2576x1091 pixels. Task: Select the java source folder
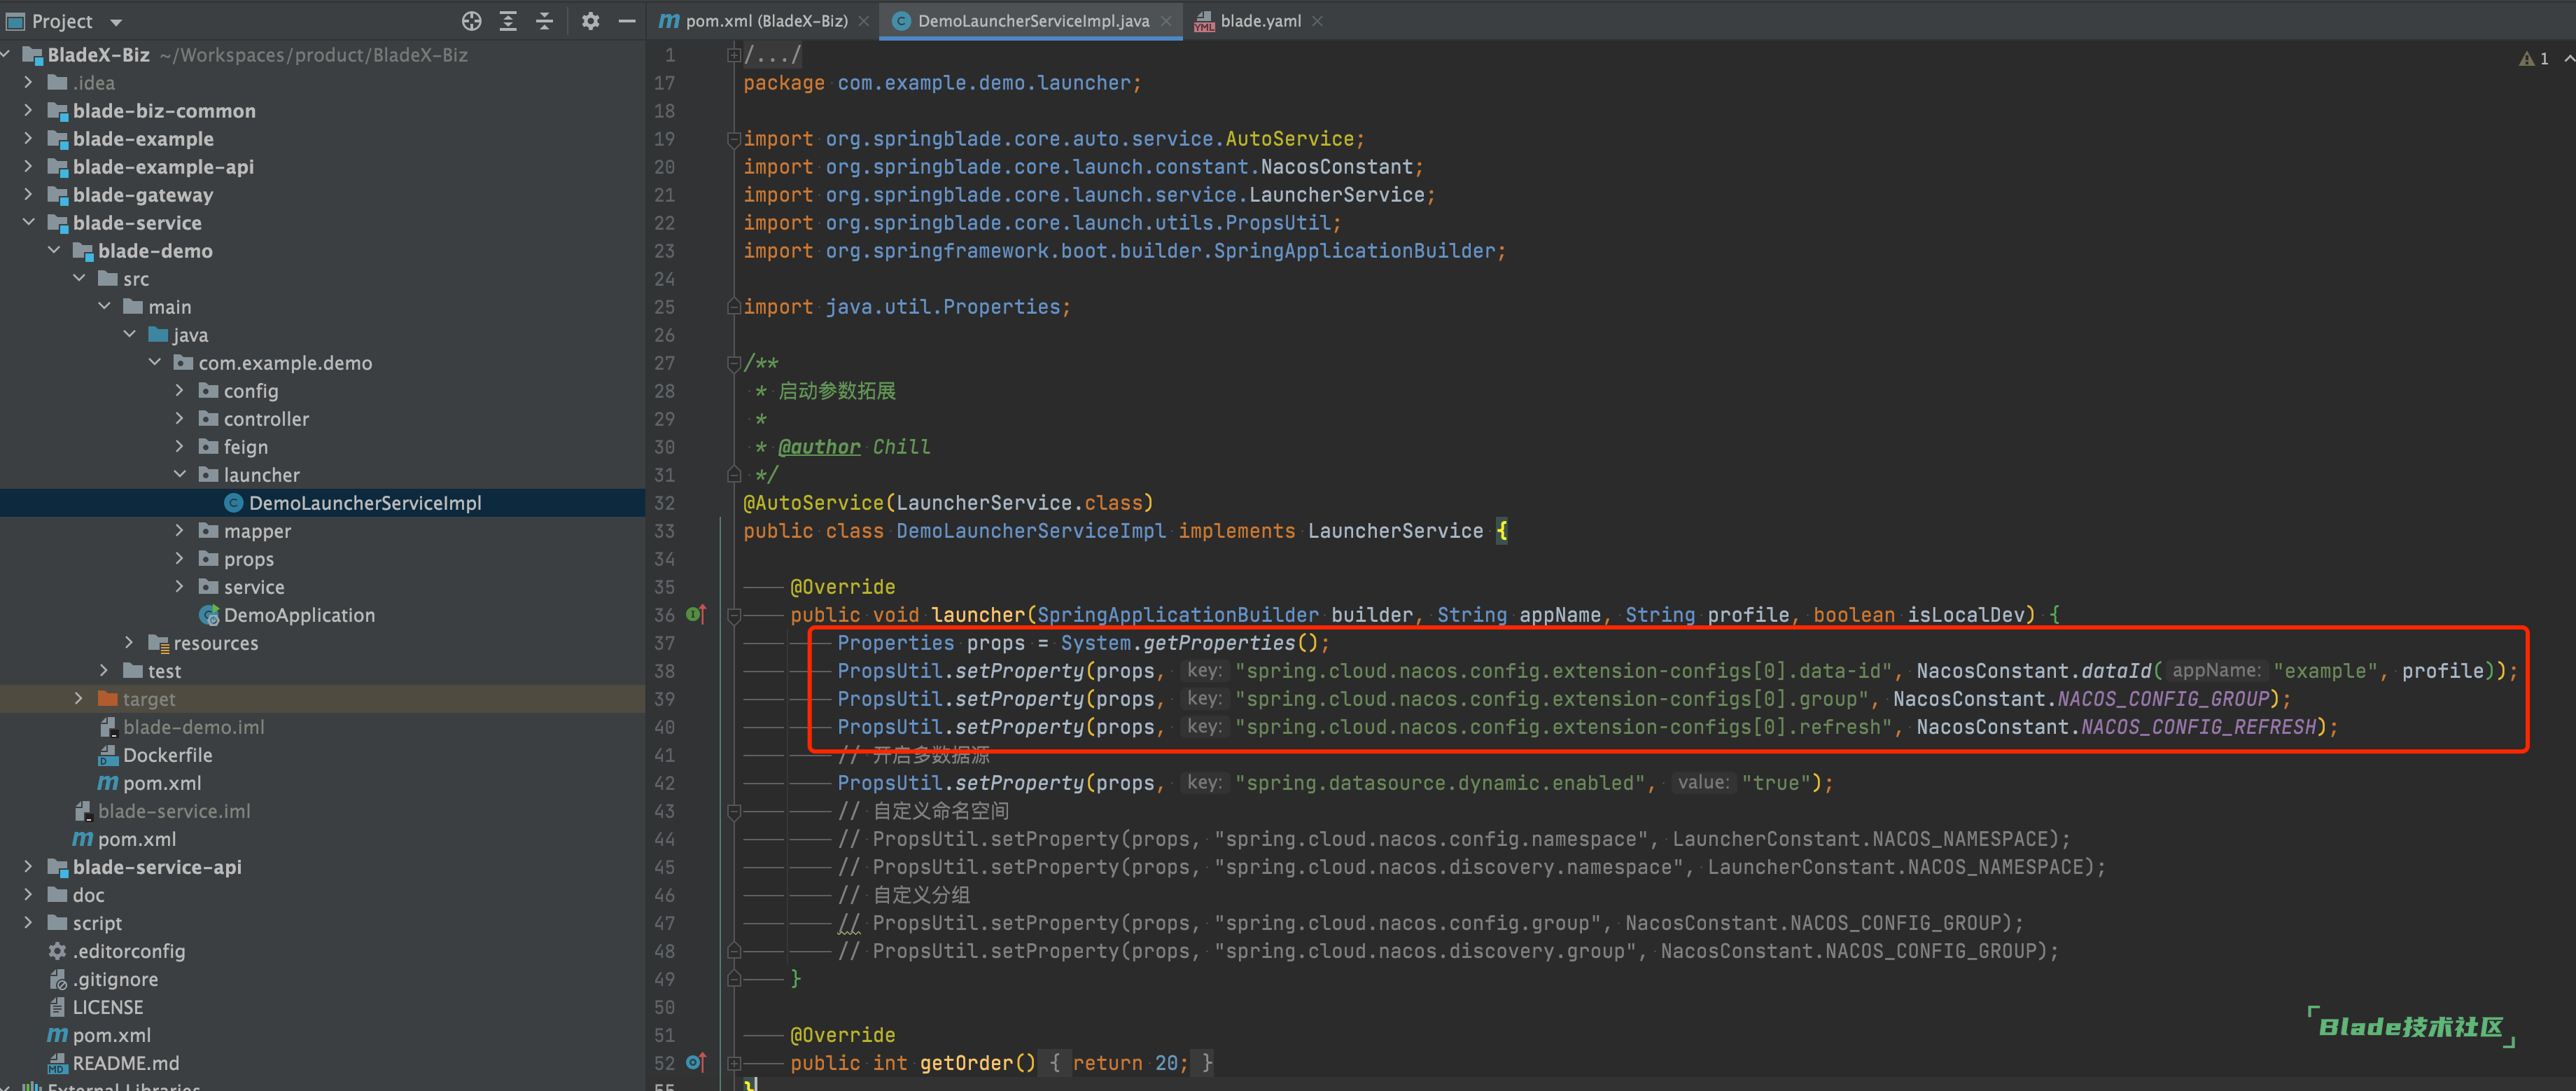pyautogui.click(x=189, y=335)
